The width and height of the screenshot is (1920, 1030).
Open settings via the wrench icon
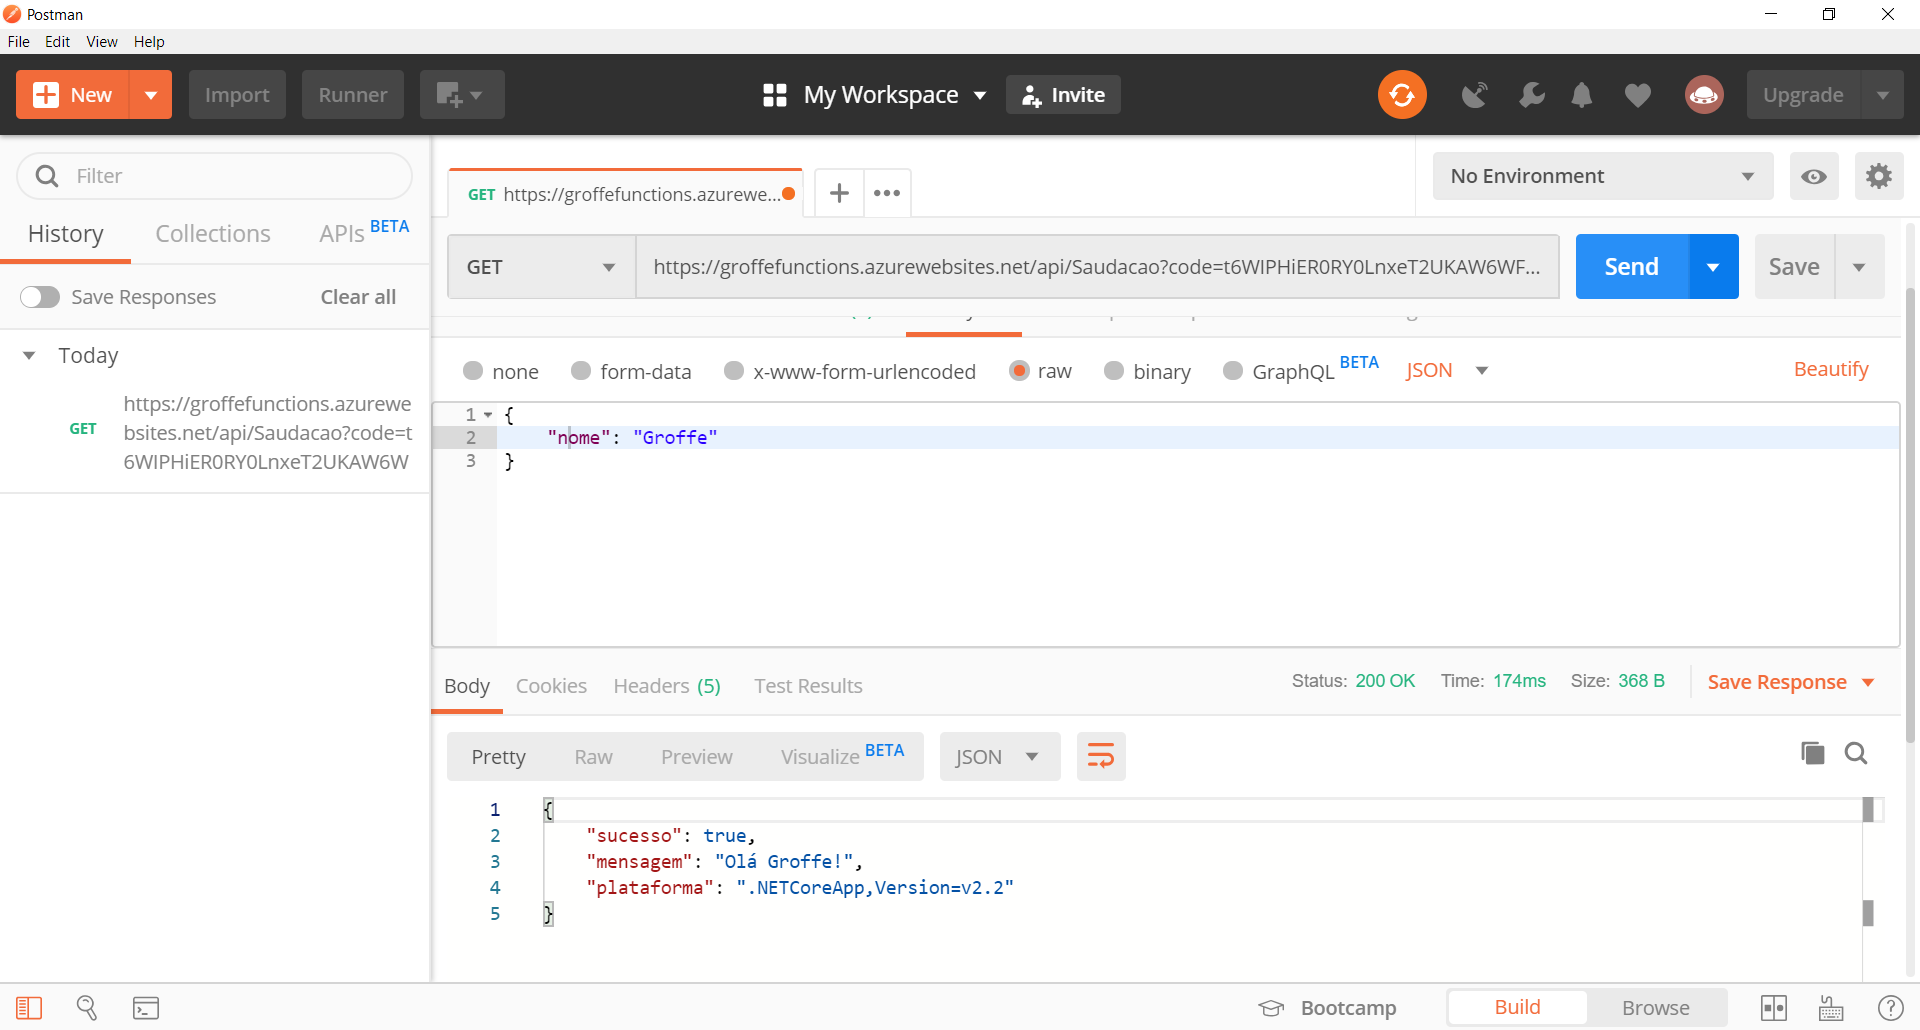click(x=1531, y=95)
